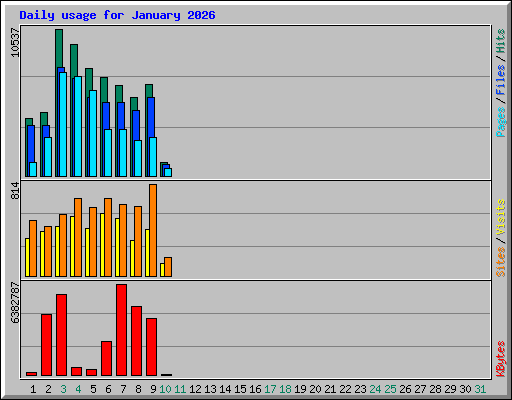512x400 pixels.
Task: Click the orange Sites bar for day 2
Action: point(48,251)
